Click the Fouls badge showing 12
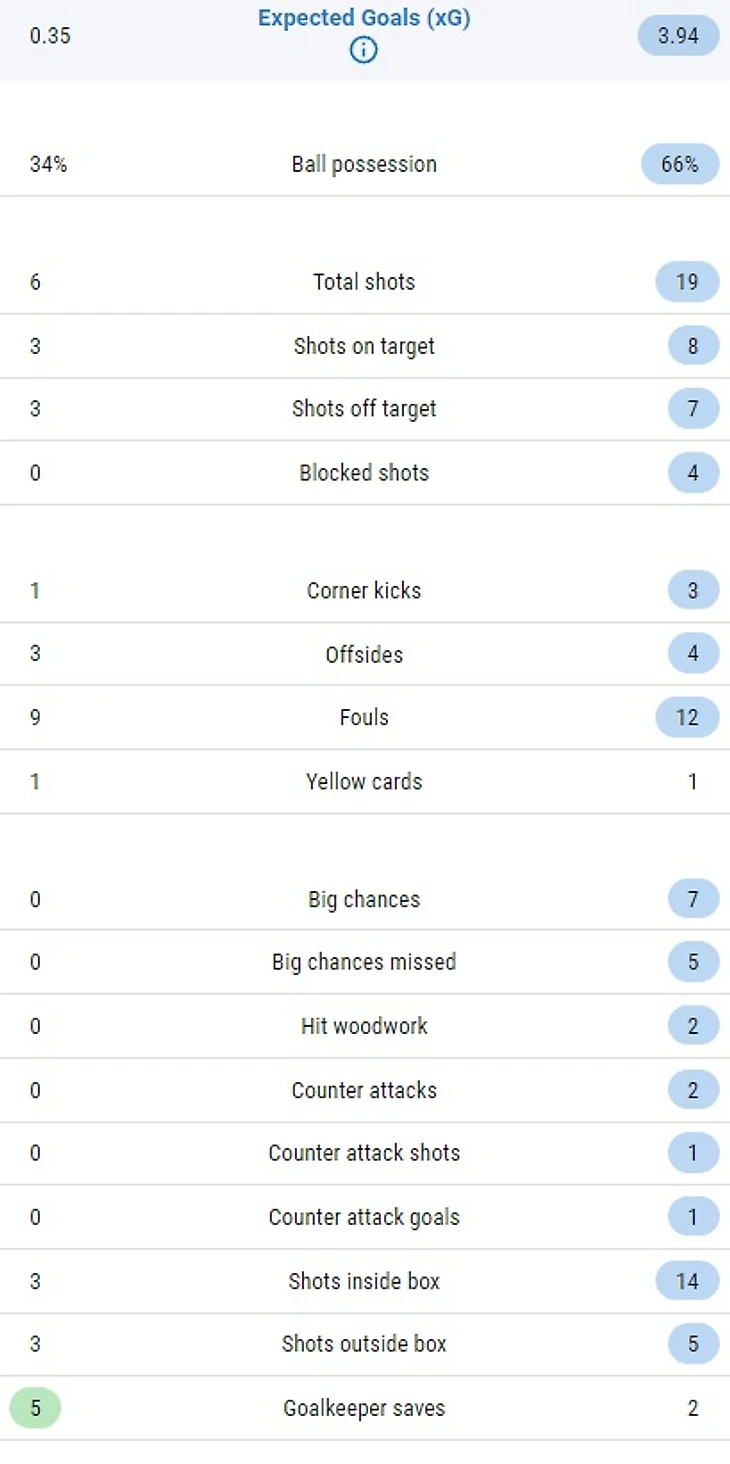 click(687, 717)
